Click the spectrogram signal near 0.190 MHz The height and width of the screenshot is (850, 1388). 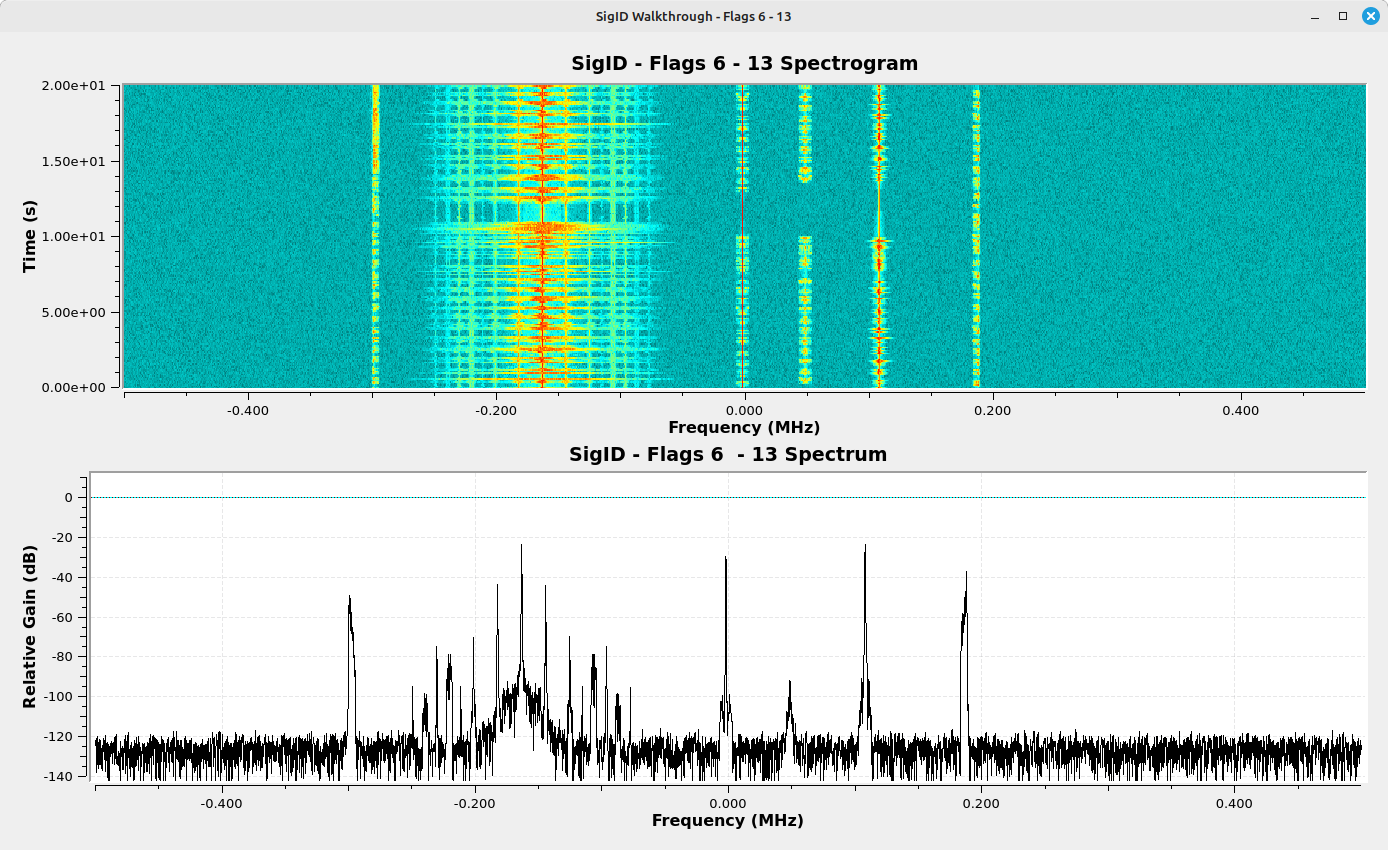click(976, 235)
